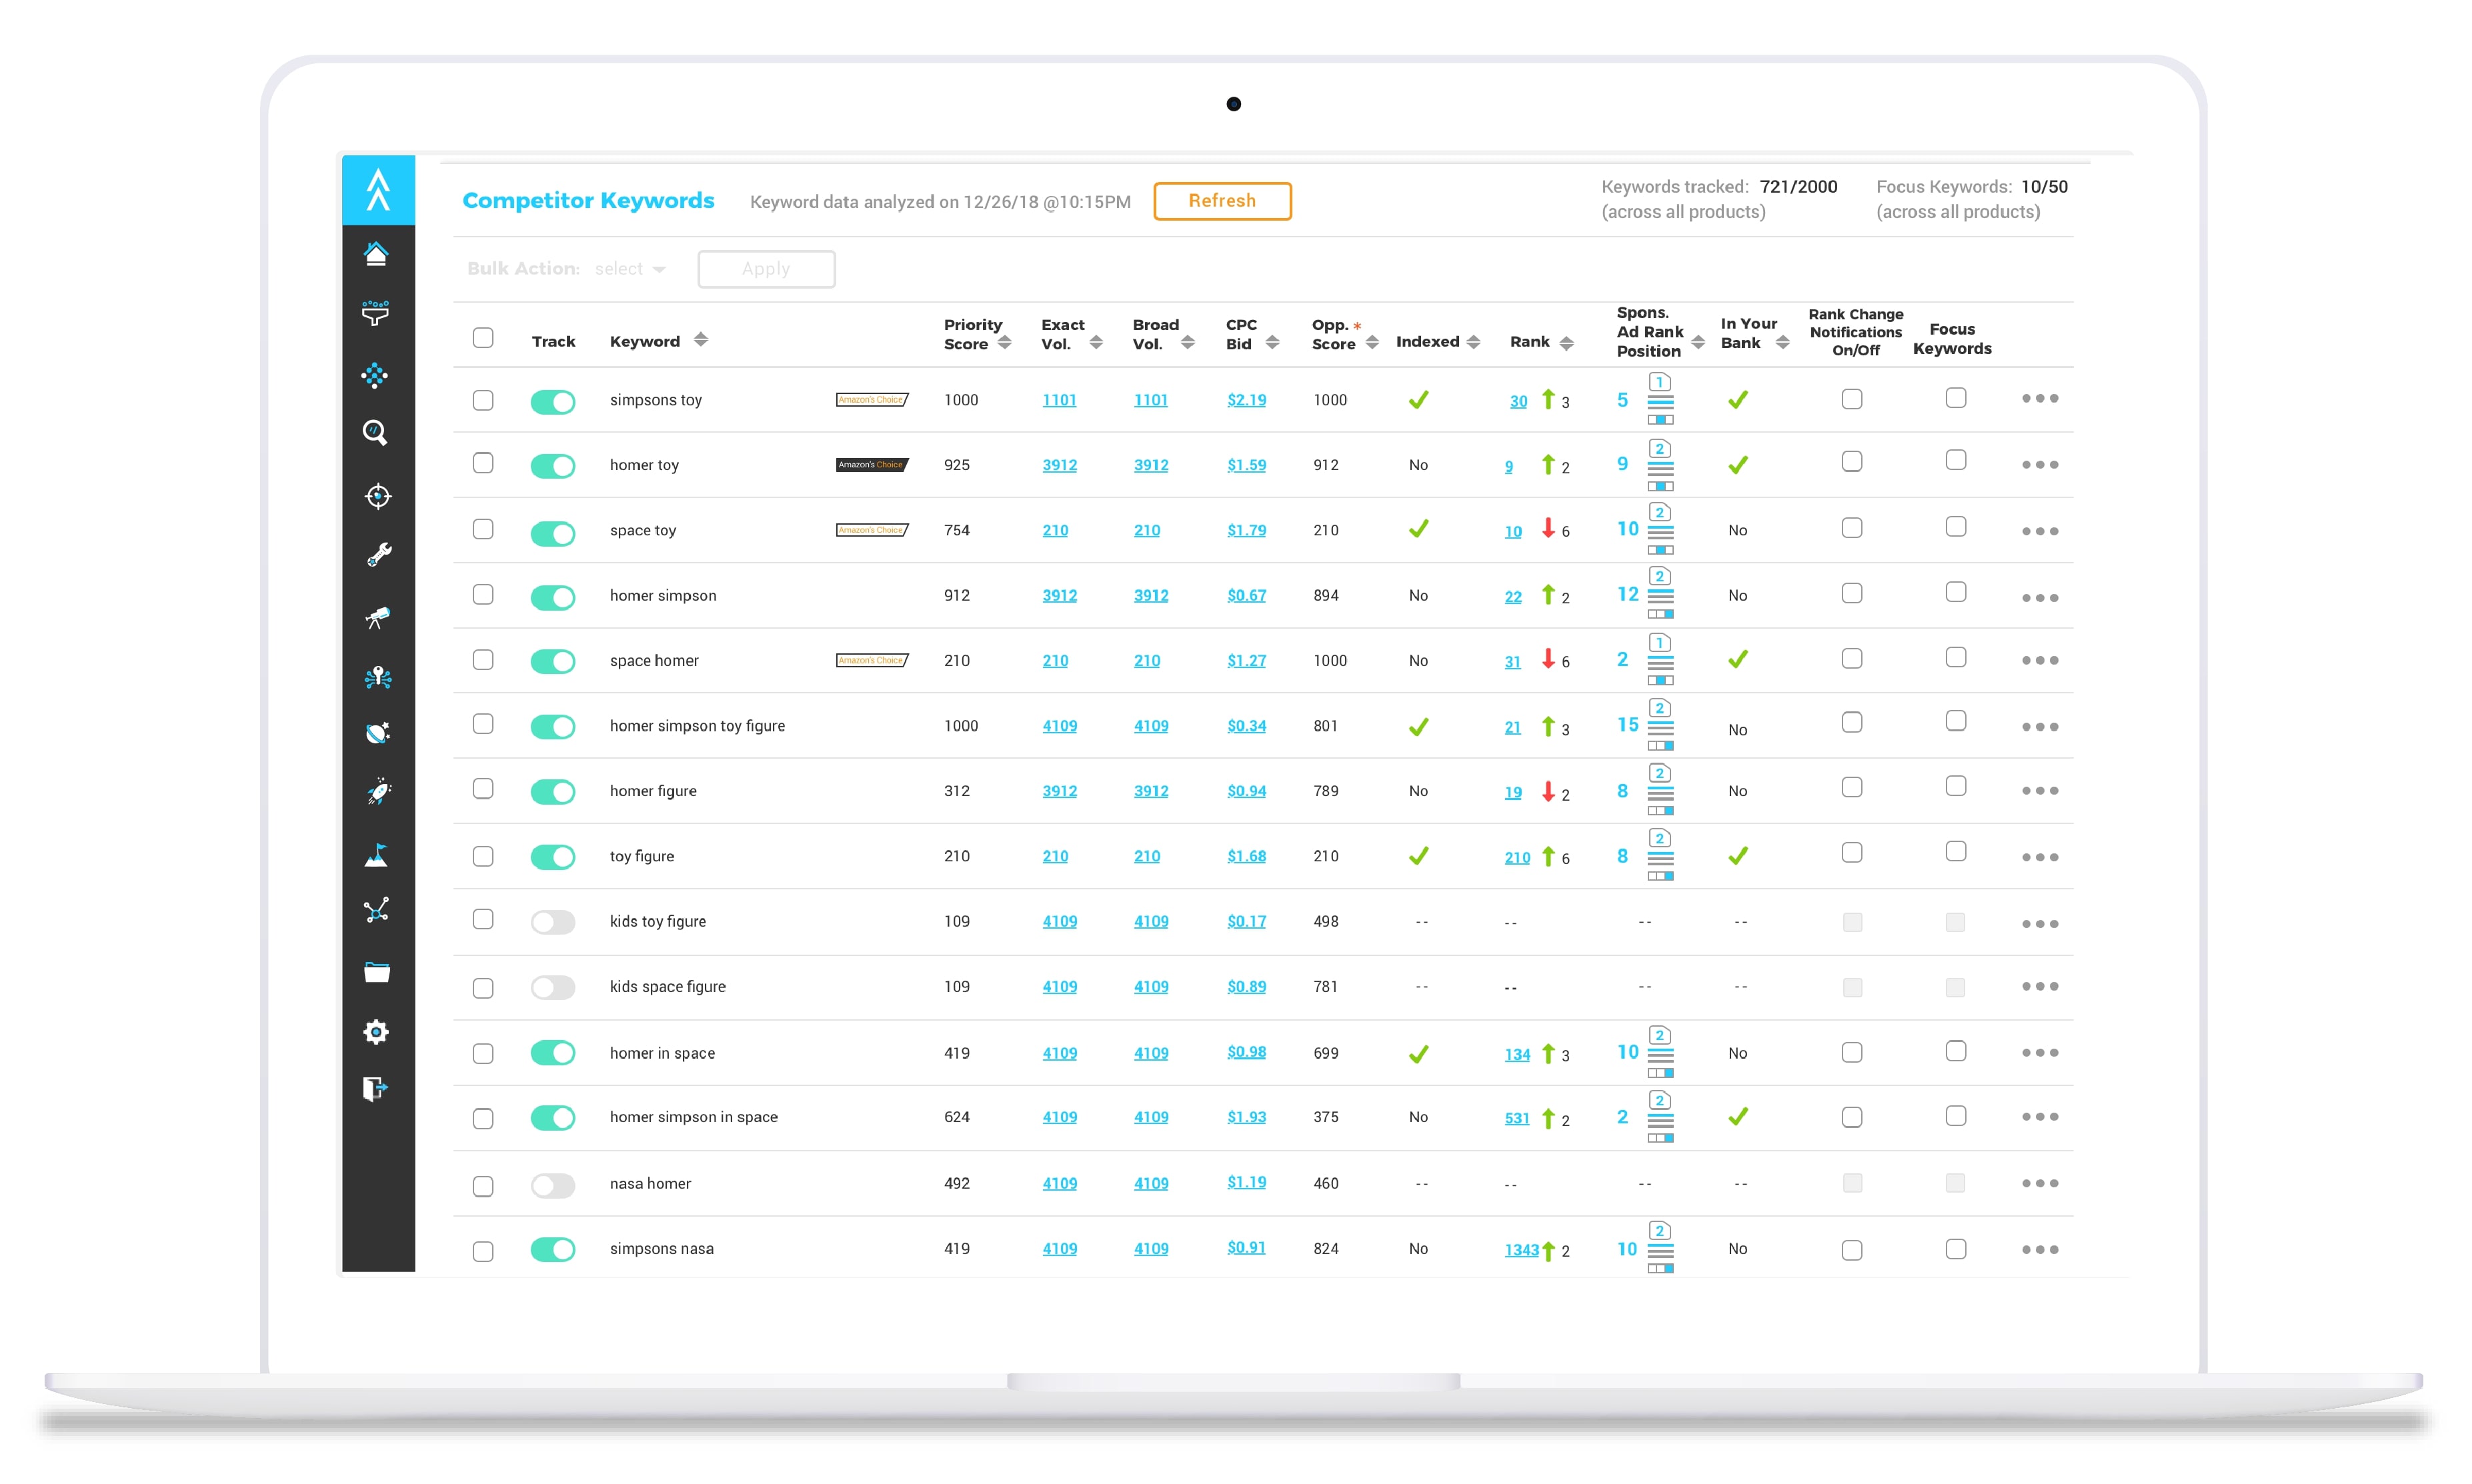Open the rocket launch icon
Screen dimensions: 2472x1484
(378, 792)
